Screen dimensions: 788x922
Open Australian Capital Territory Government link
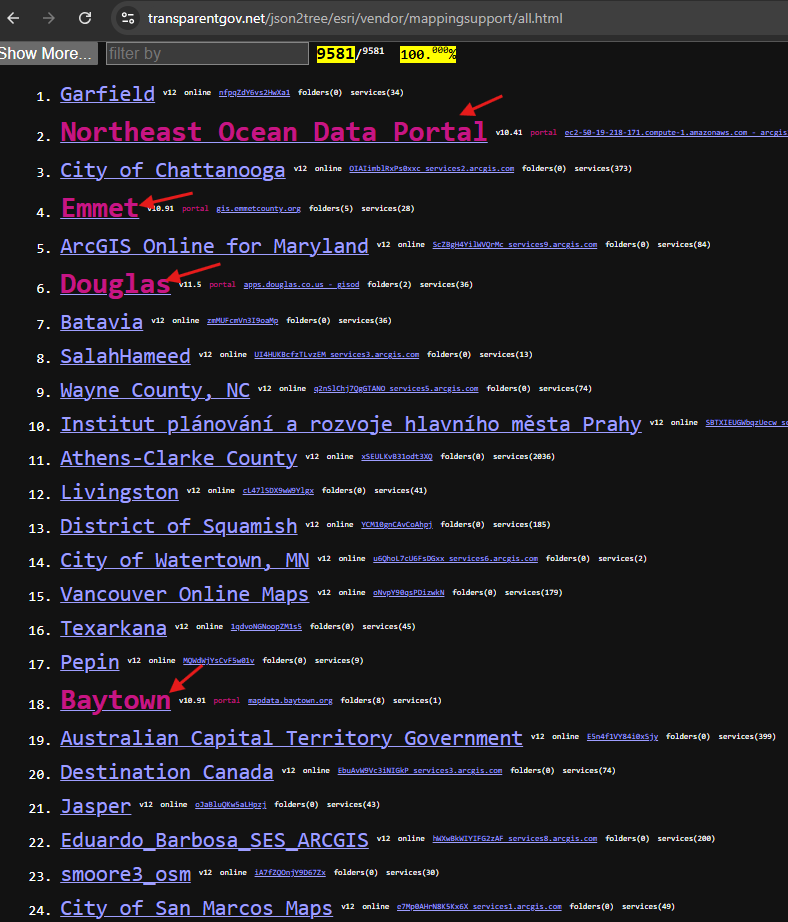(292, 738)
